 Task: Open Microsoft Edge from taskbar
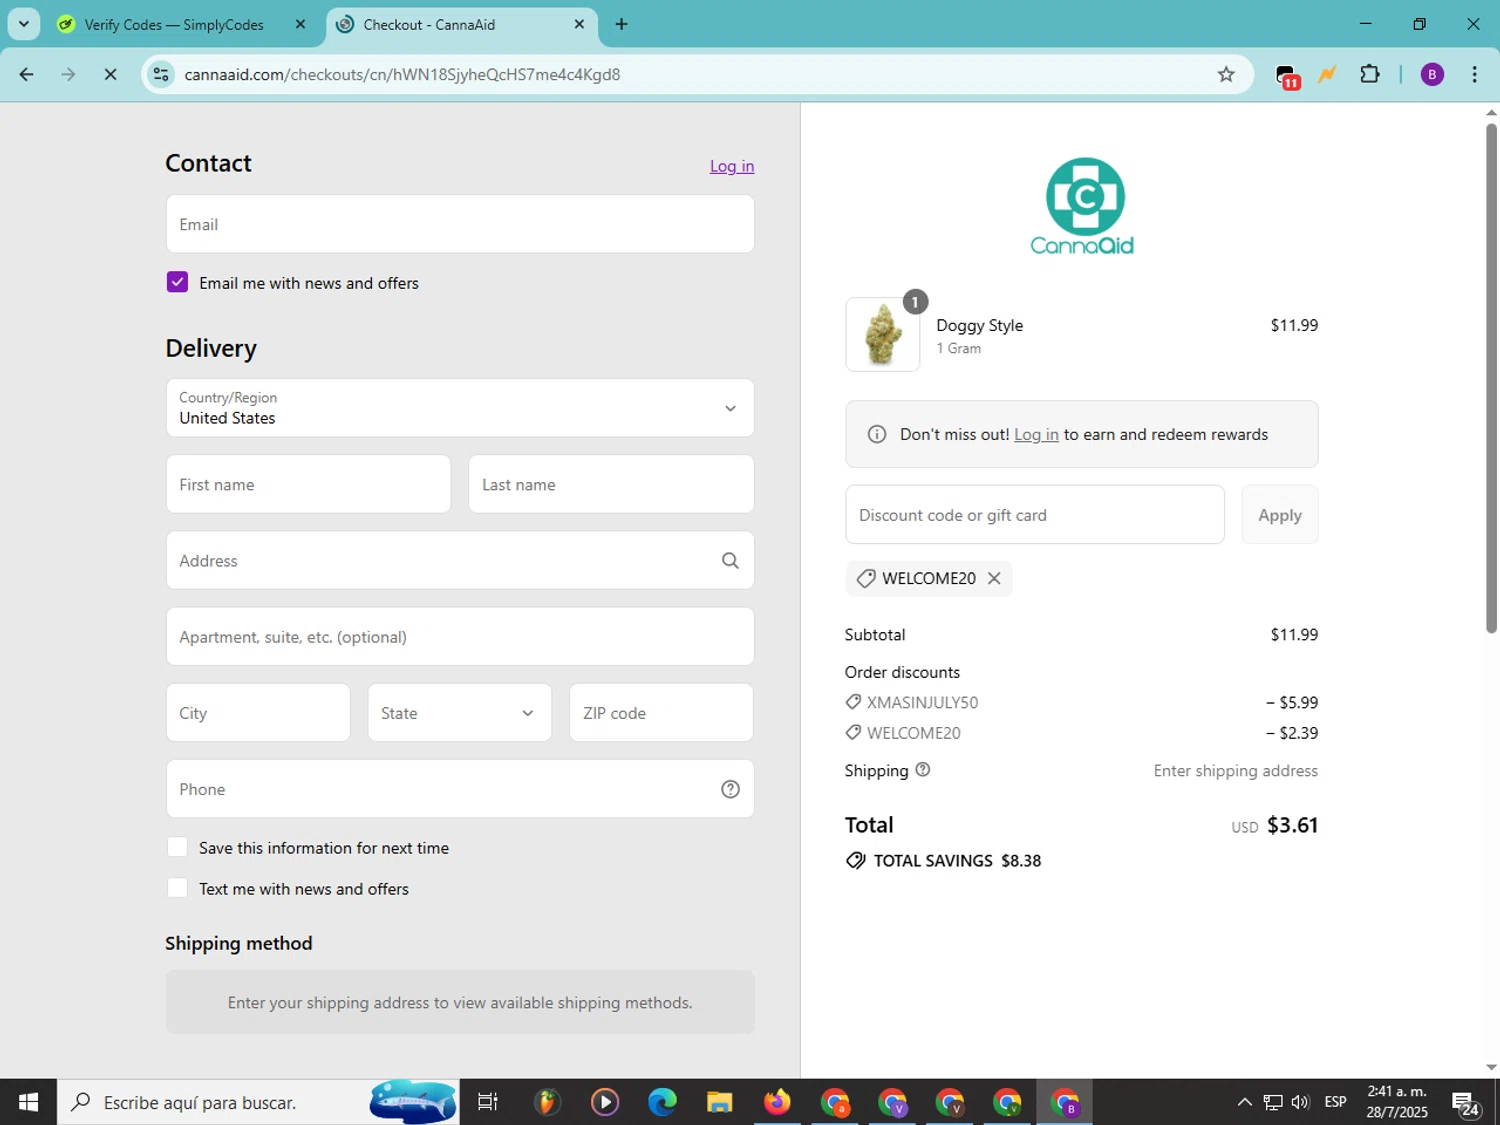662,1102
